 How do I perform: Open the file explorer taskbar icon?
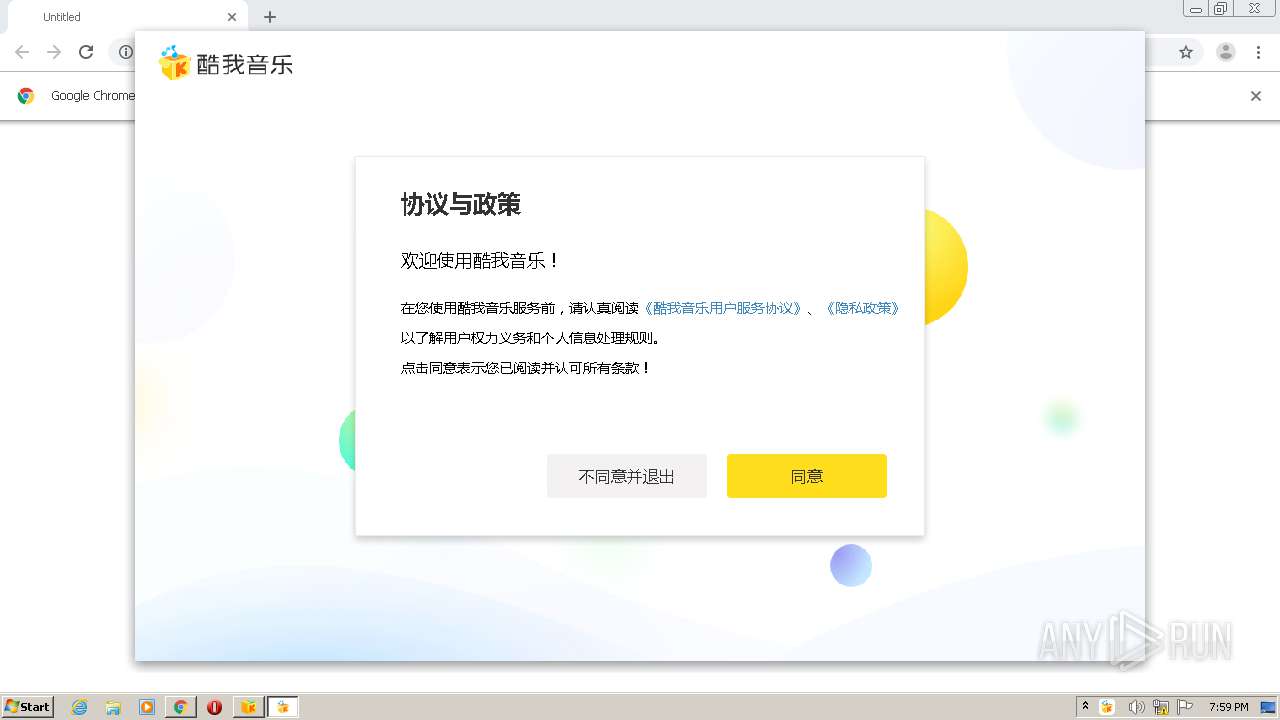[x=113, y=707]
